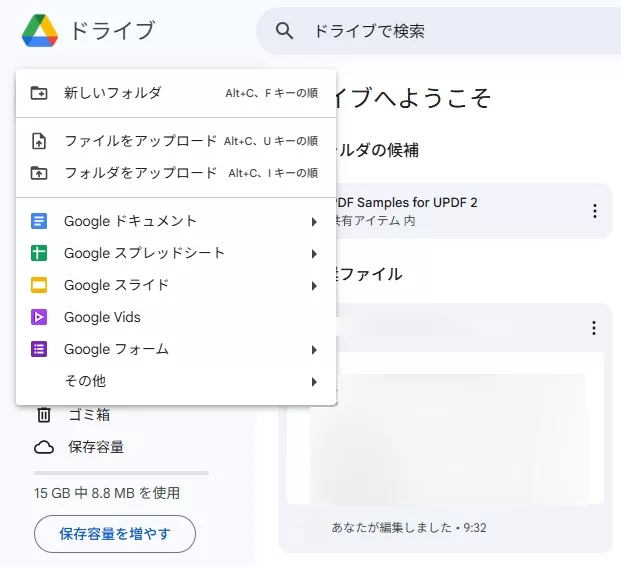Select Google ドキュメント entry
This screenshot has width=621, height=567.
point(176,221)
